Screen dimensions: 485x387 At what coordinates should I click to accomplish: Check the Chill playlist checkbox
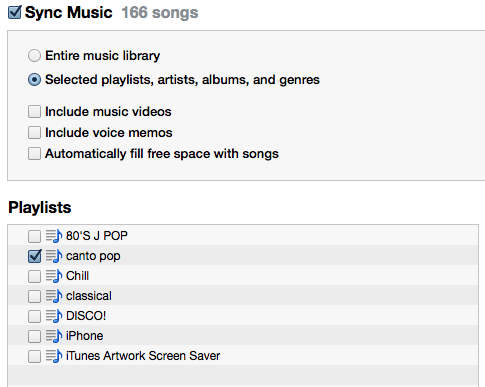click(x=34, y=276)
